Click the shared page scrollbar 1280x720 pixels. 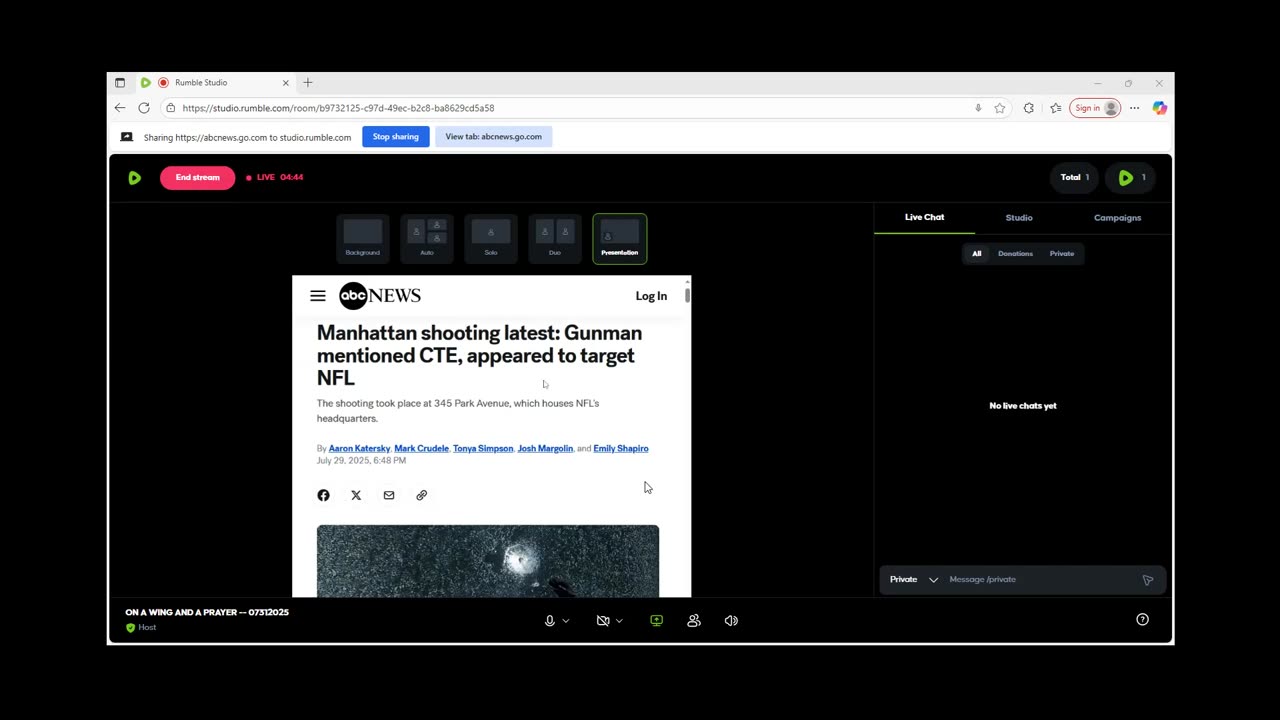(x=687, y=296)
